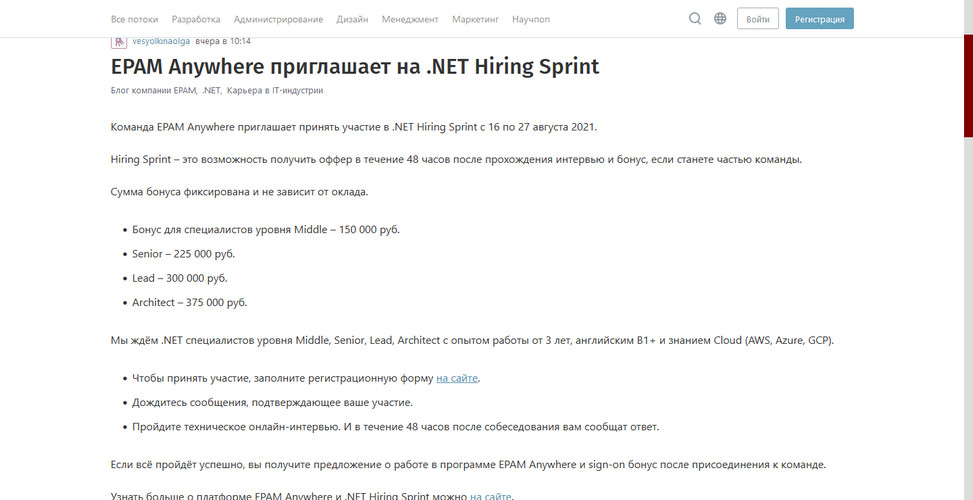Open the 'Все потоки' menu item
Image resolution: width=973 pixels, height=500 pixels.
(135, 19)
